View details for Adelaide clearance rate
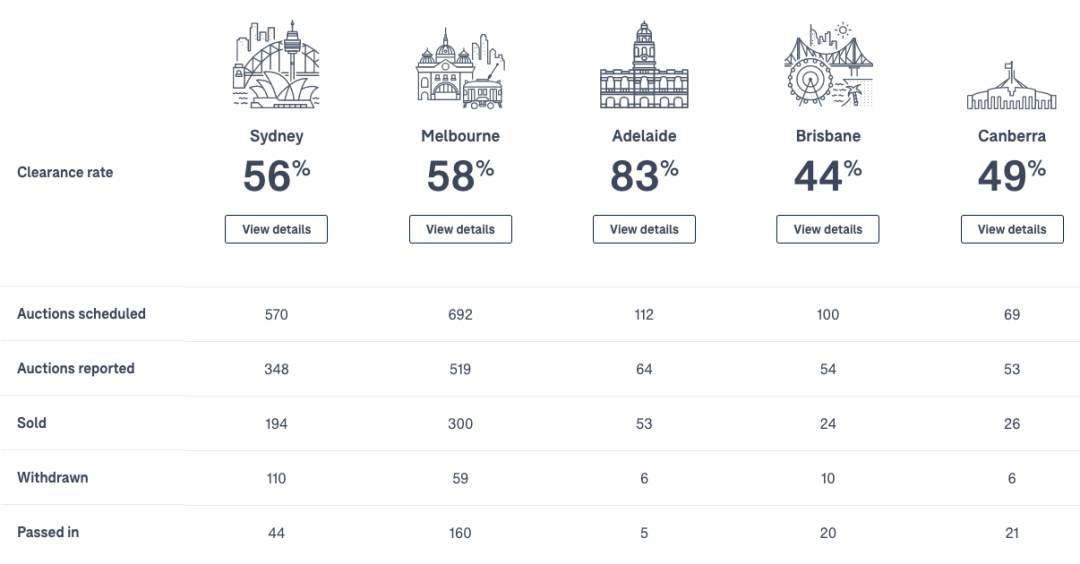Screen dimensions: 1080x564 (x=644, y=229)
